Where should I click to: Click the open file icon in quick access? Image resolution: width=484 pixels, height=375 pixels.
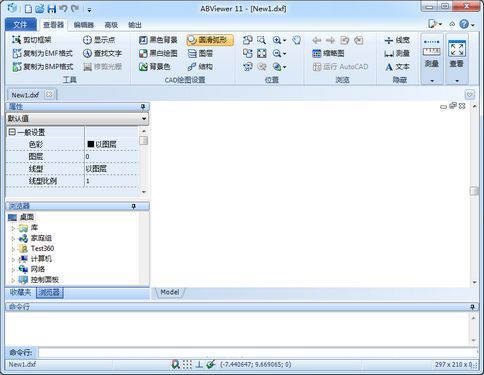click(40, 9)
